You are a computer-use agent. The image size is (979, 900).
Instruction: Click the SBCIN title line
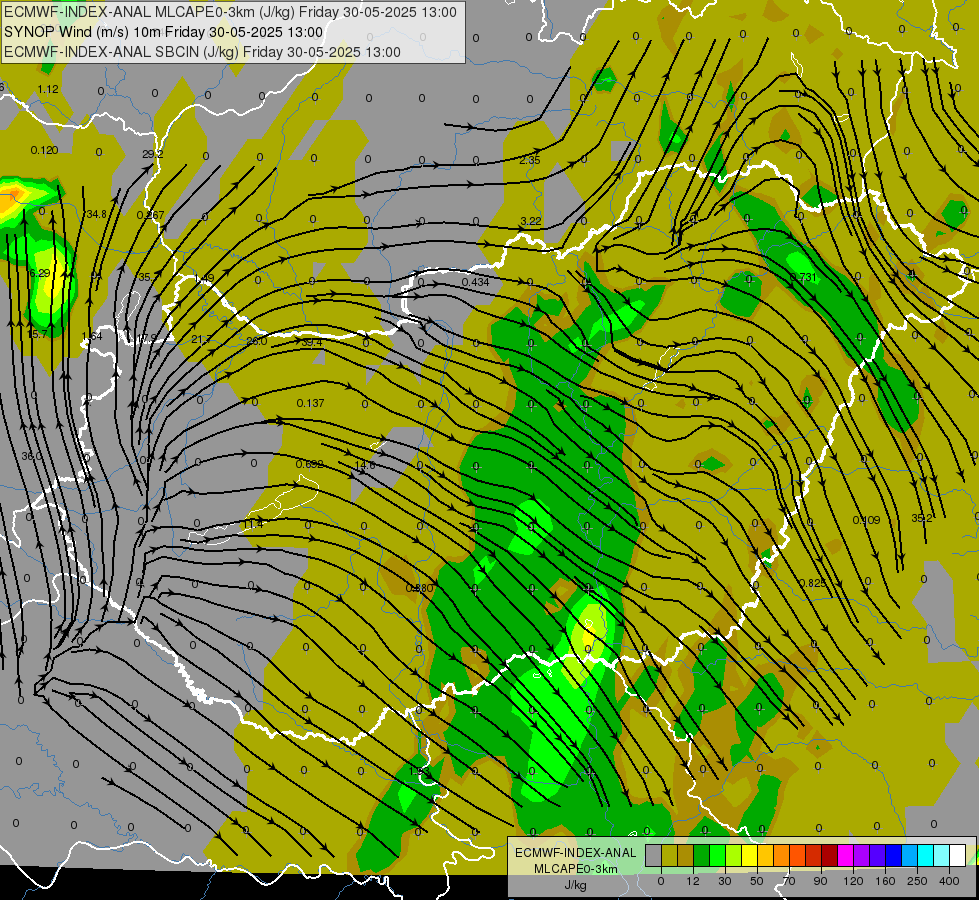point(202,52)
